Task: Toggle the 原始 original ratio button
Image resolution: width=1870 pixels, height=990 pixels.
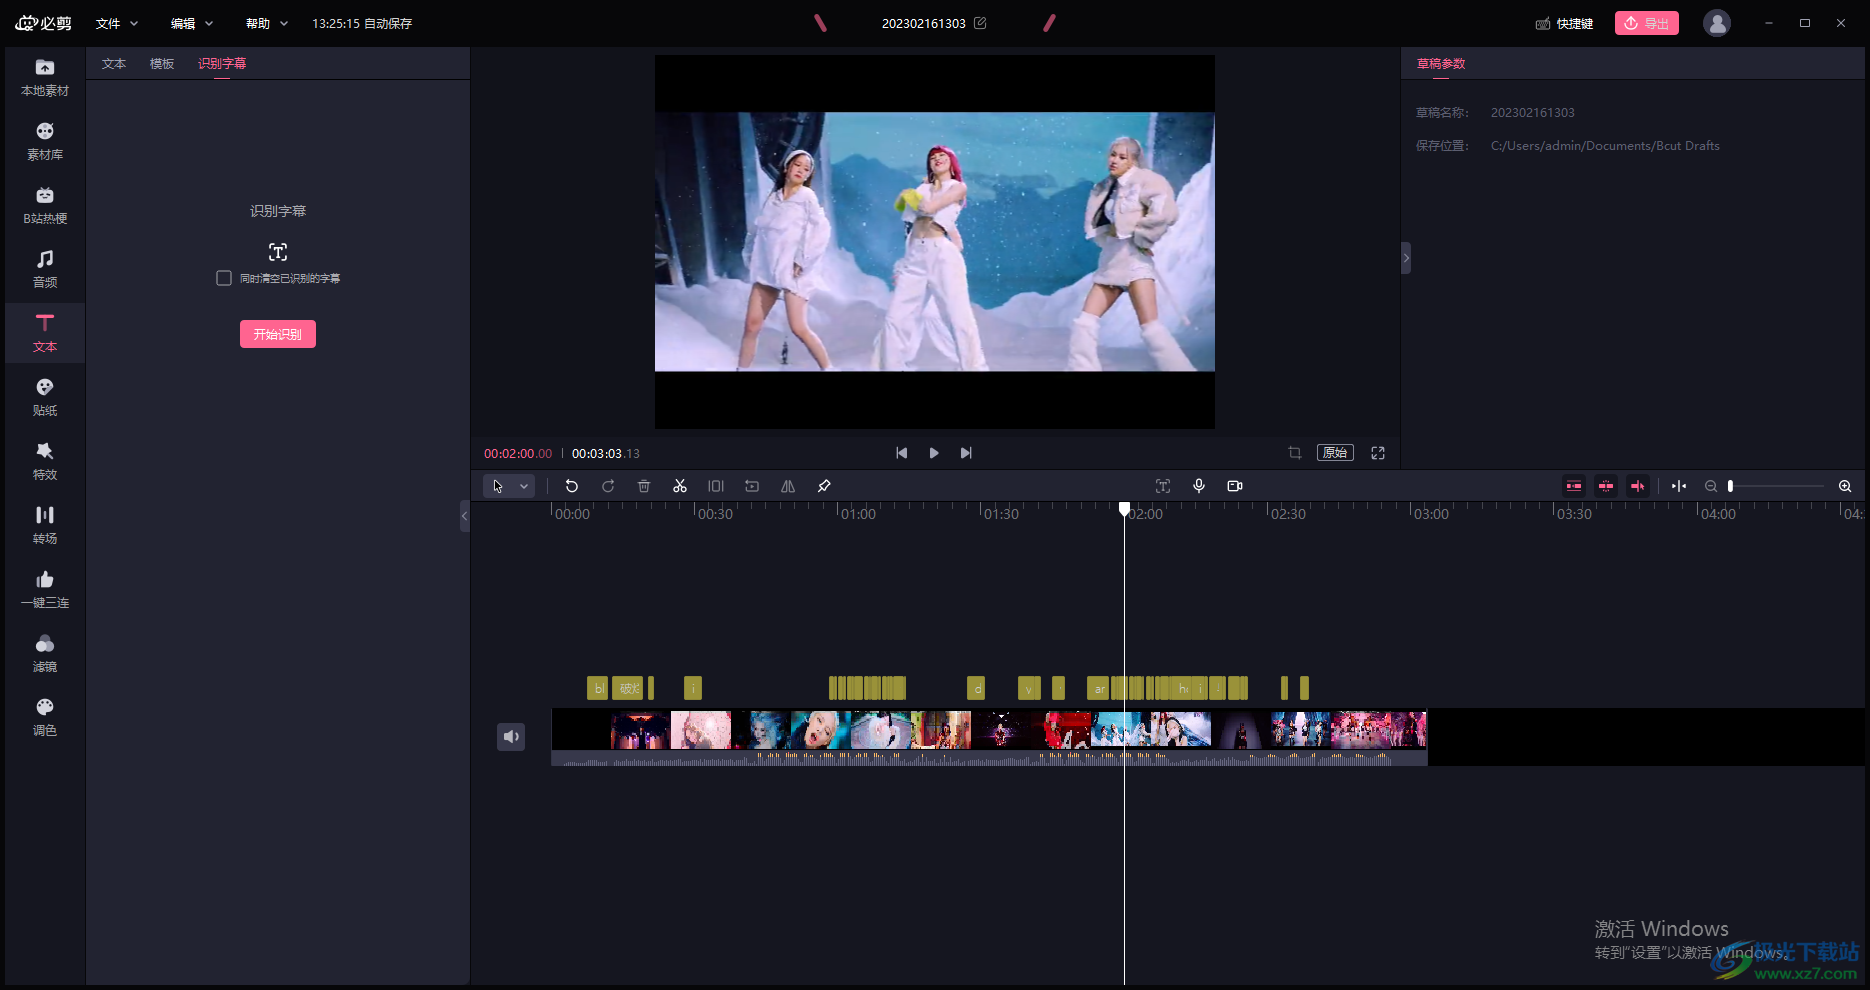Action: [1335, 453]
